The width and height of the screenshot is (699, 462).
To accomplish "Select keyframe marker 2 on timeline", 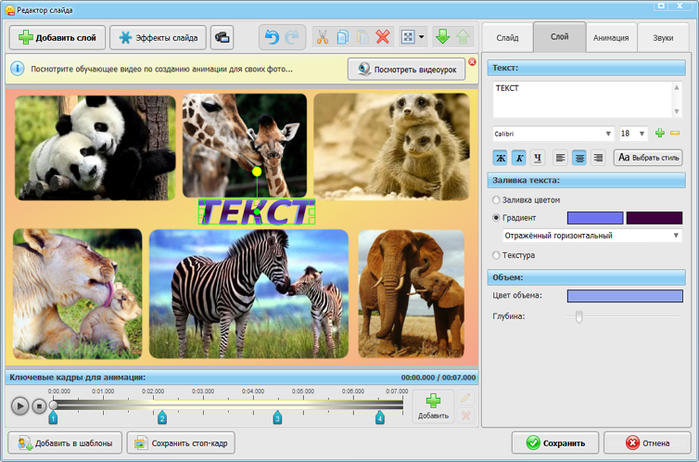I will click(162, 418).
